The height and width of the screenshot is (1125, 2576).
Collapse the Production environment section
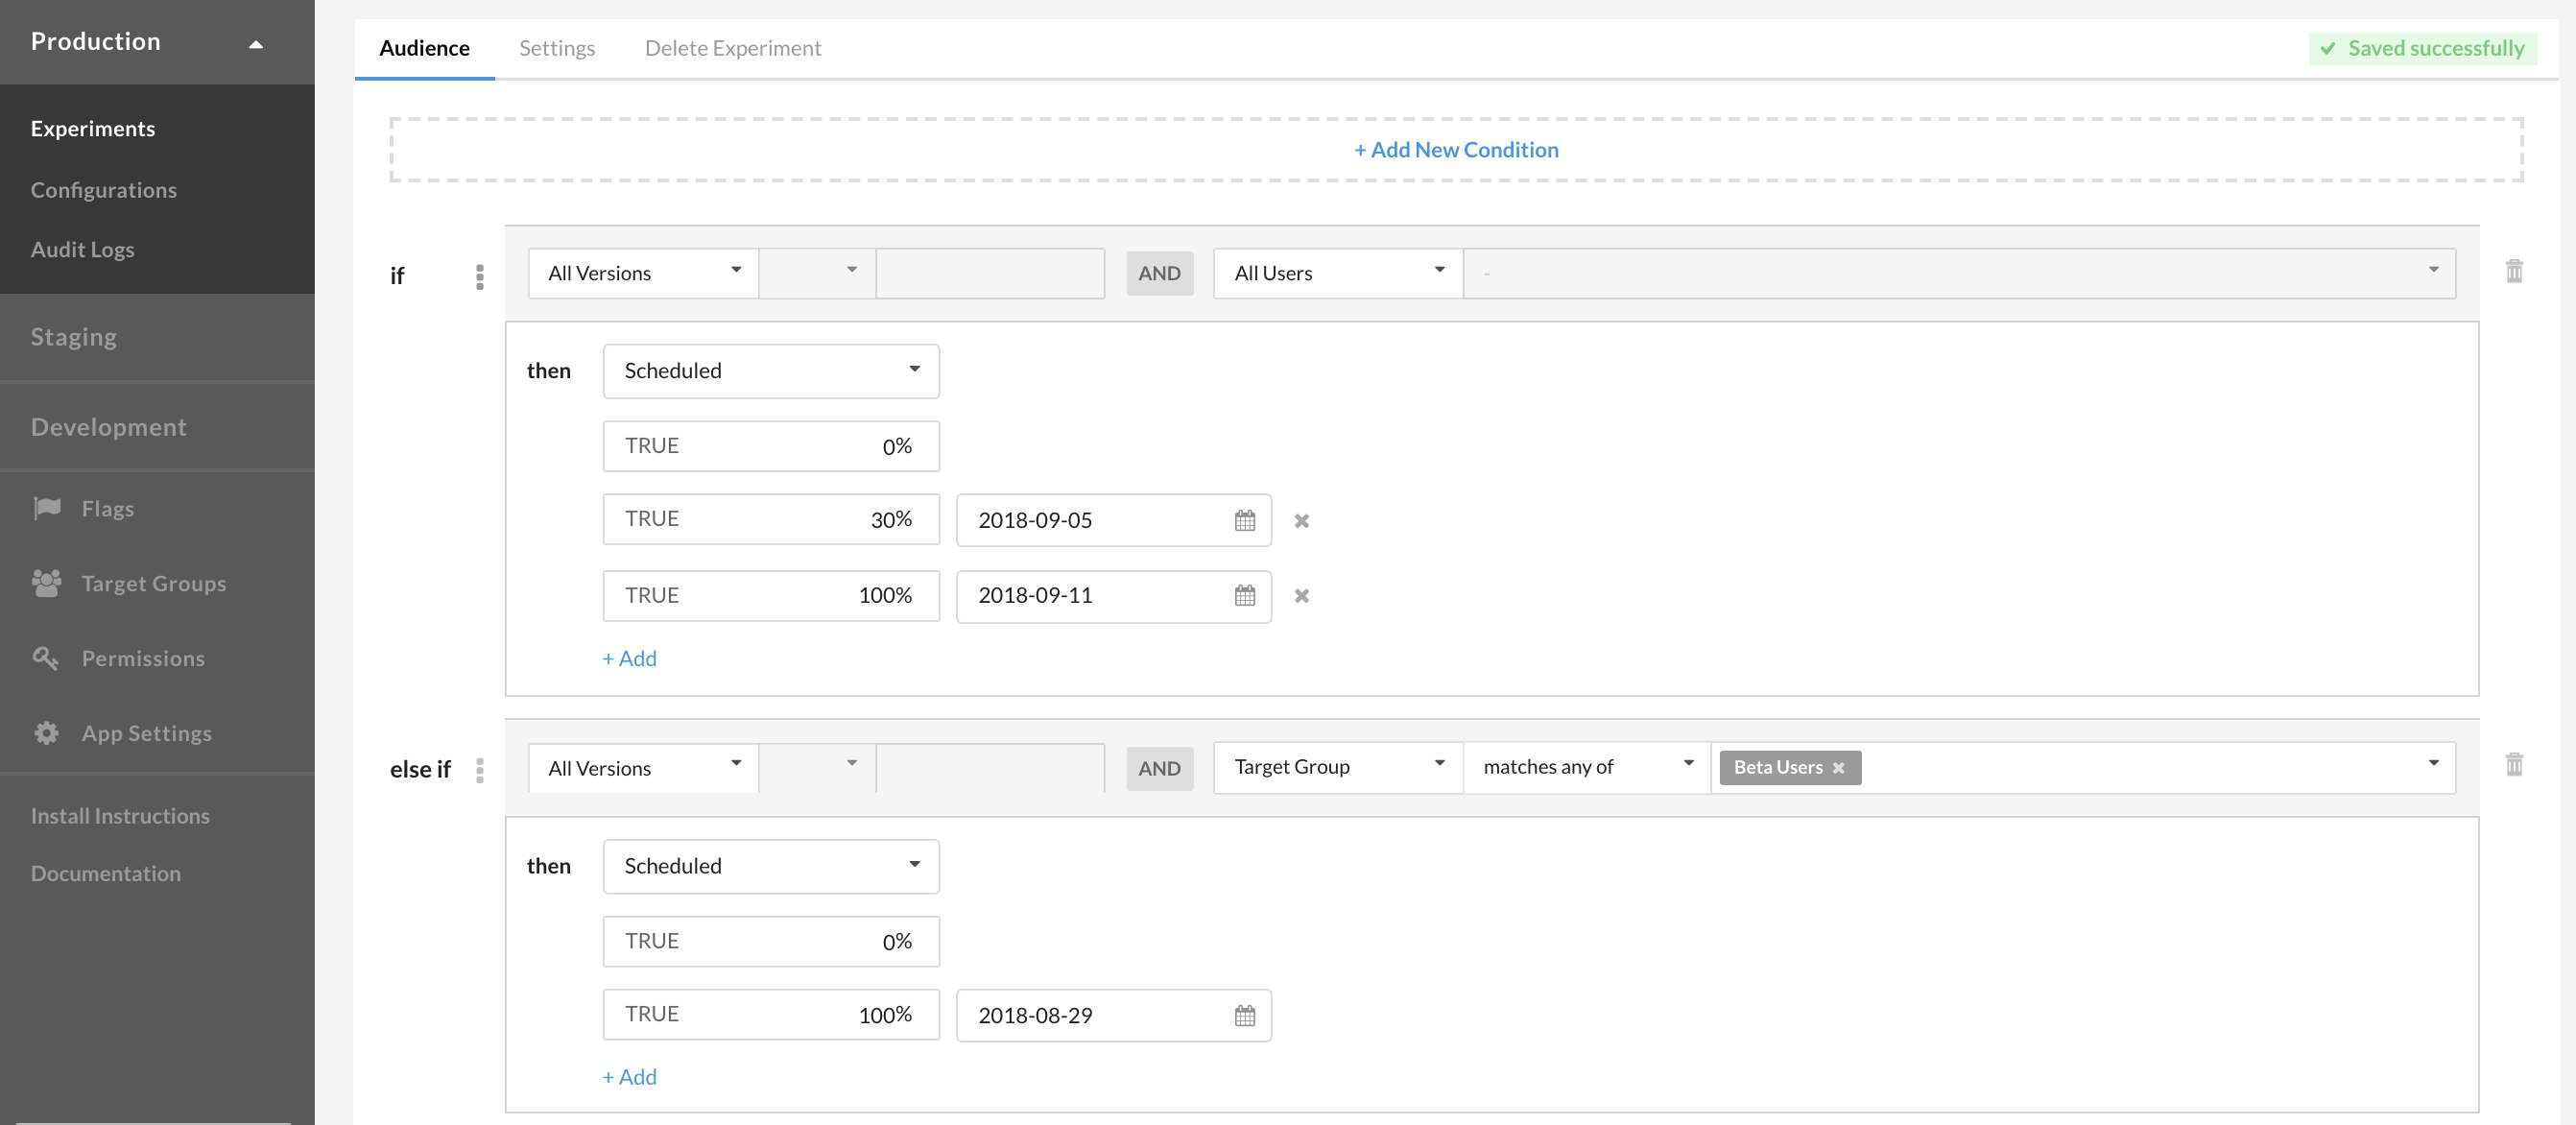[x=256, y=43]
